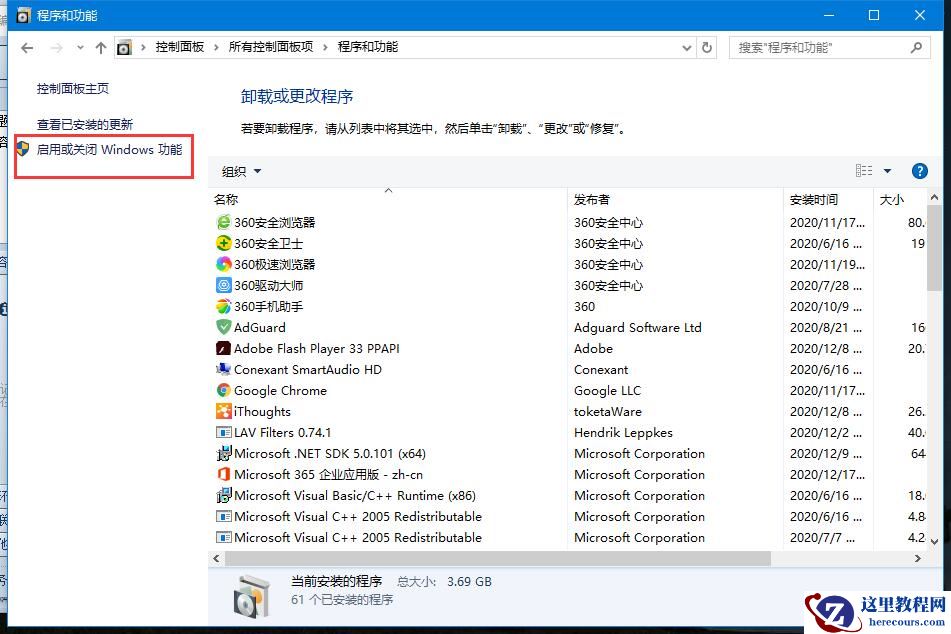Screen dimensions: 951x634
Task: Open Help via the blue question mark icon
Action: pos(919,170)
